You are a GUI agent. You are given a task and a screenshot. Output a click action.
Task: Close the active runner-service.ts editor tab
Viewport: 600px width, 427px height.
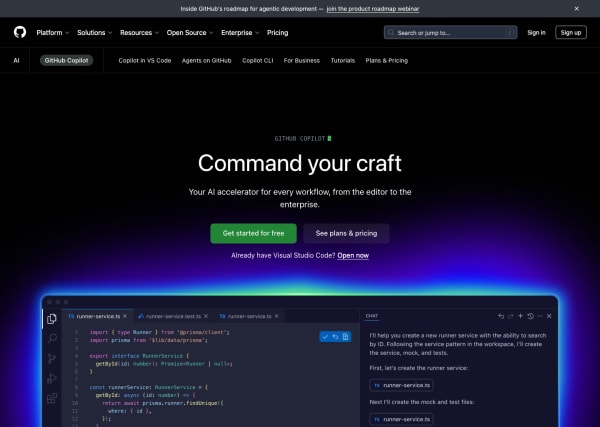point(125,316)
